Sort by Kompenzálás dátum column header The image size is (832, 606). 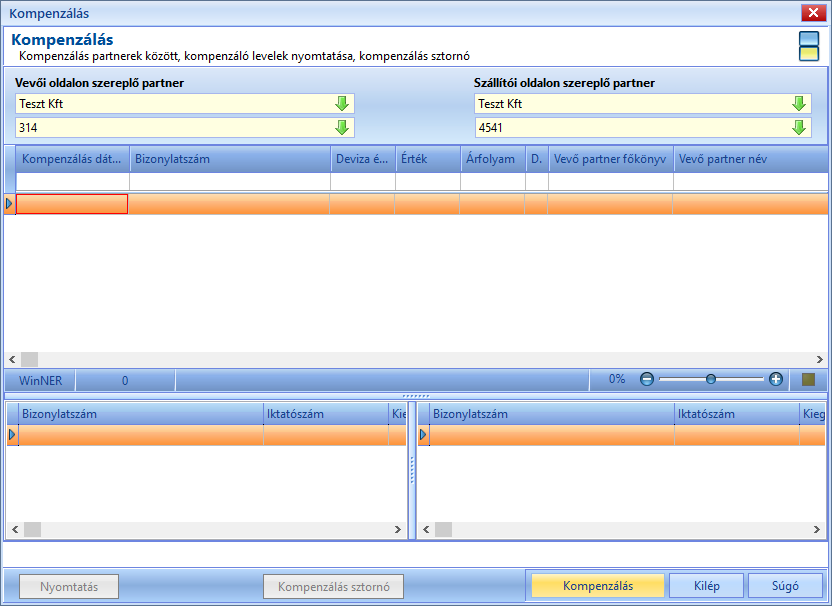[x=73, y=159]
